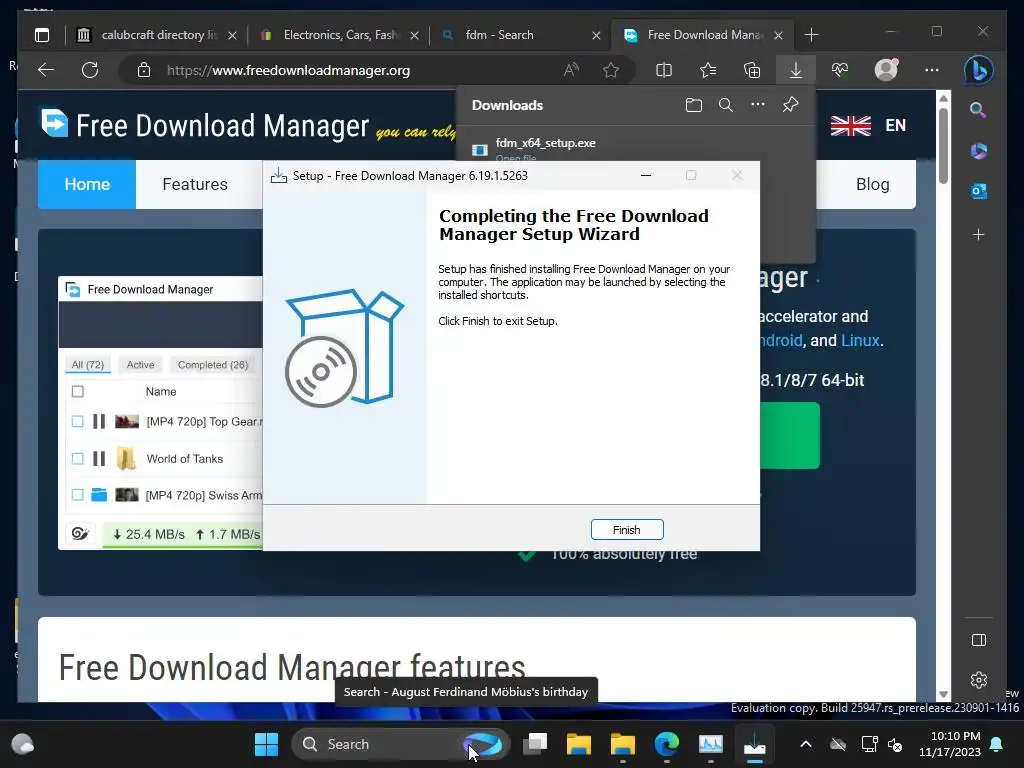Tick the select-all checkbox beside Name
The image size is (1024, 768).
(x=78, y=391)
